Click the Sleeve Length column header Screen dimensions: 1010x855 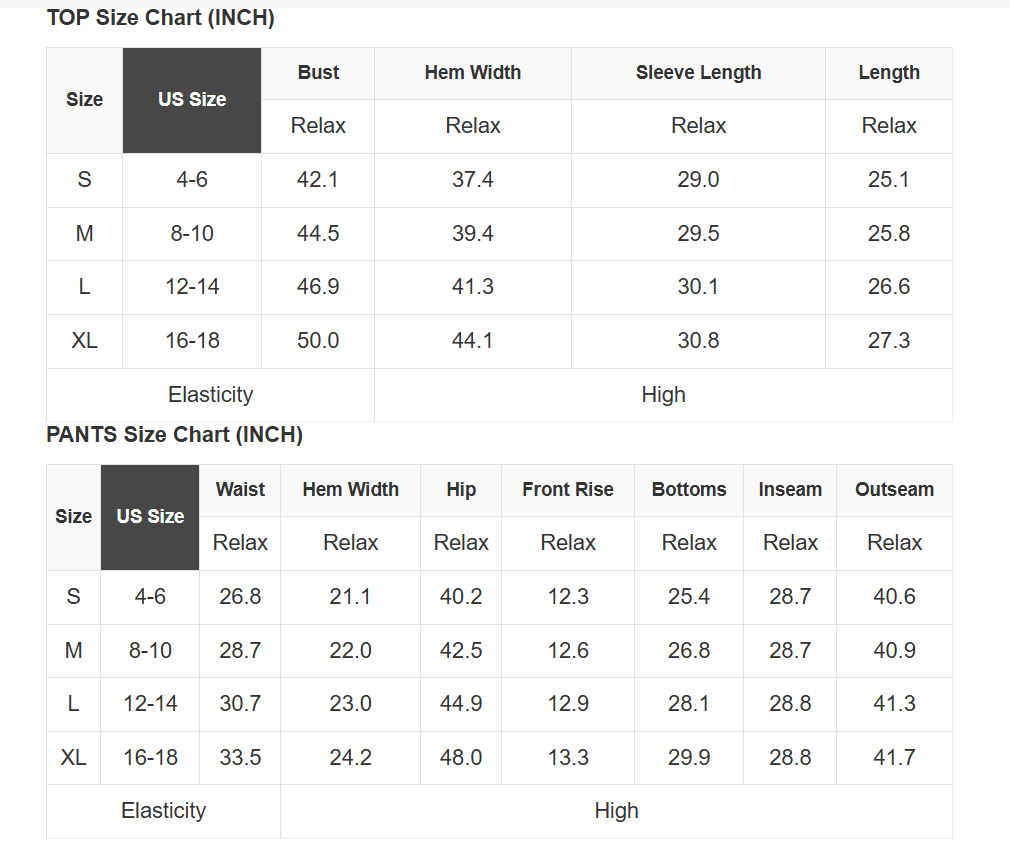[698, 73]
